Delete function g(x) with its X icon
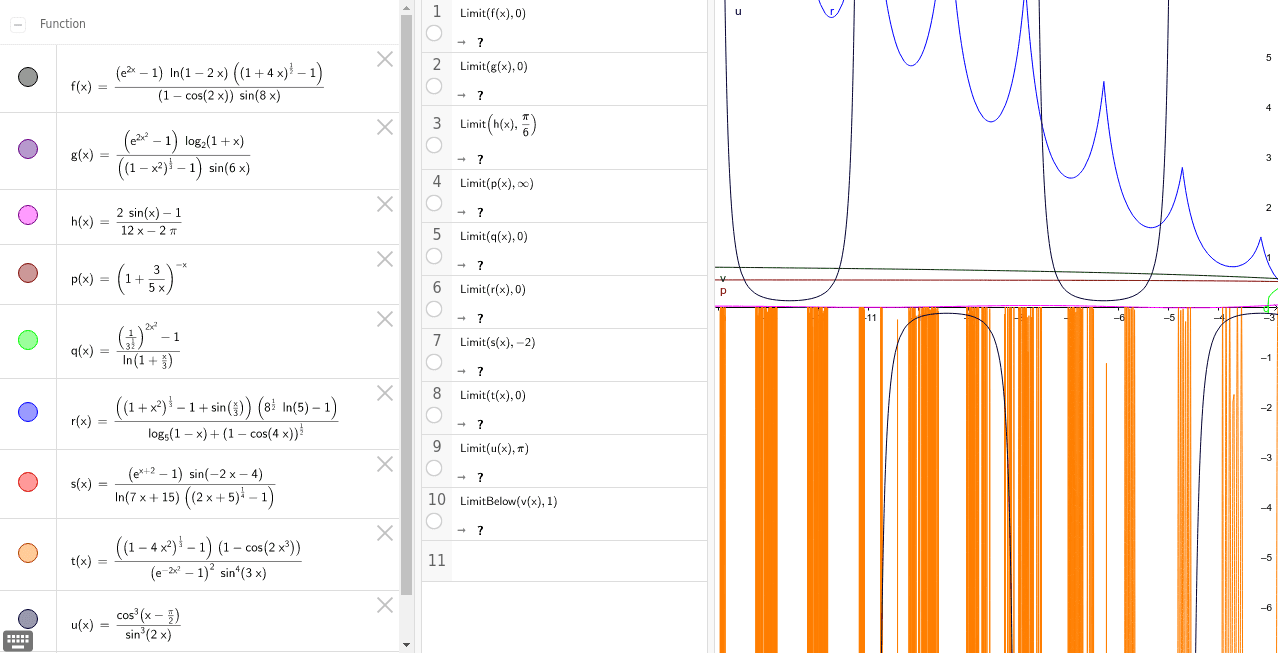This screenshot has width=1280, height=655. [385, 127]
